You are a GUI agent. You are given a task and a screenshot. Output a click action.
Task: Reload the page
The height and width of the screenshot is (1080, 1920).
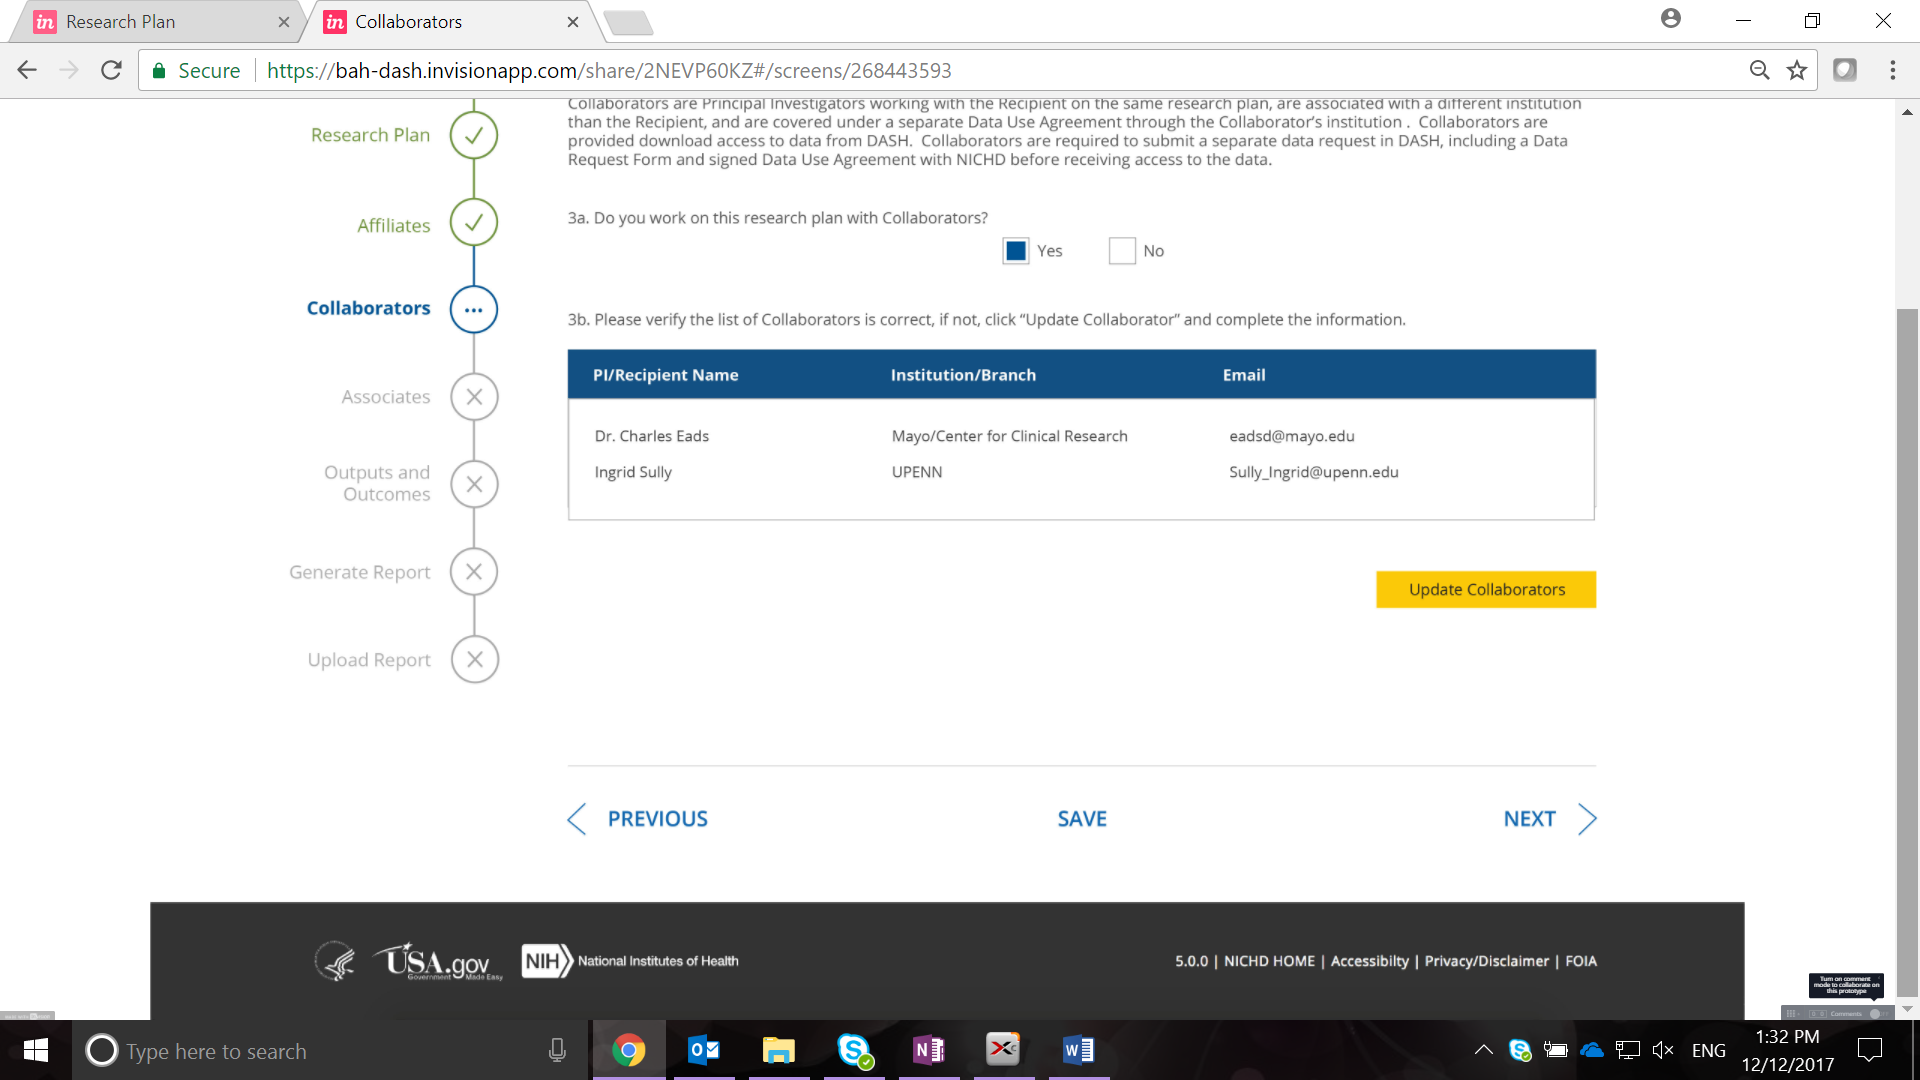111,70
